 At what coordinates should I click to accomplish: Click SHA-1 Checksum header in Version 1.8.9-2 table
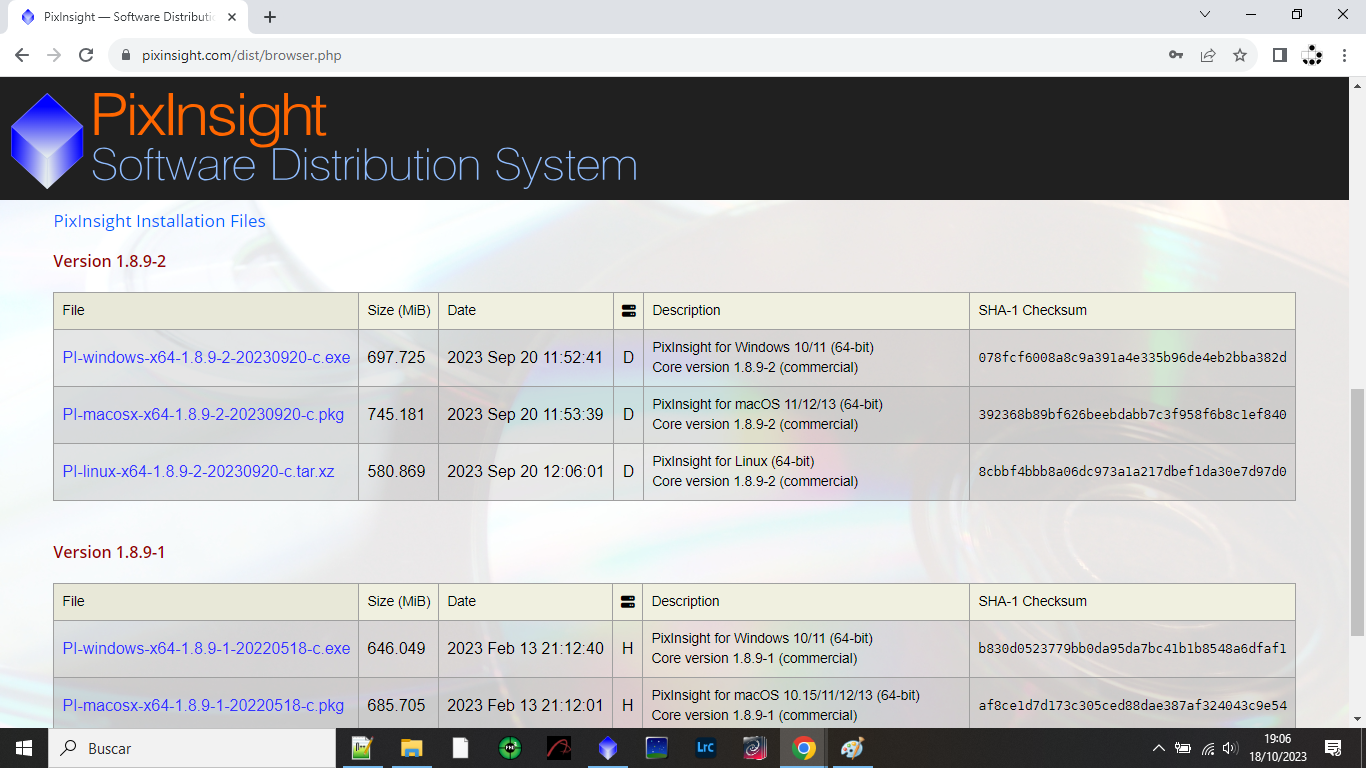[x=1032, y=310]
